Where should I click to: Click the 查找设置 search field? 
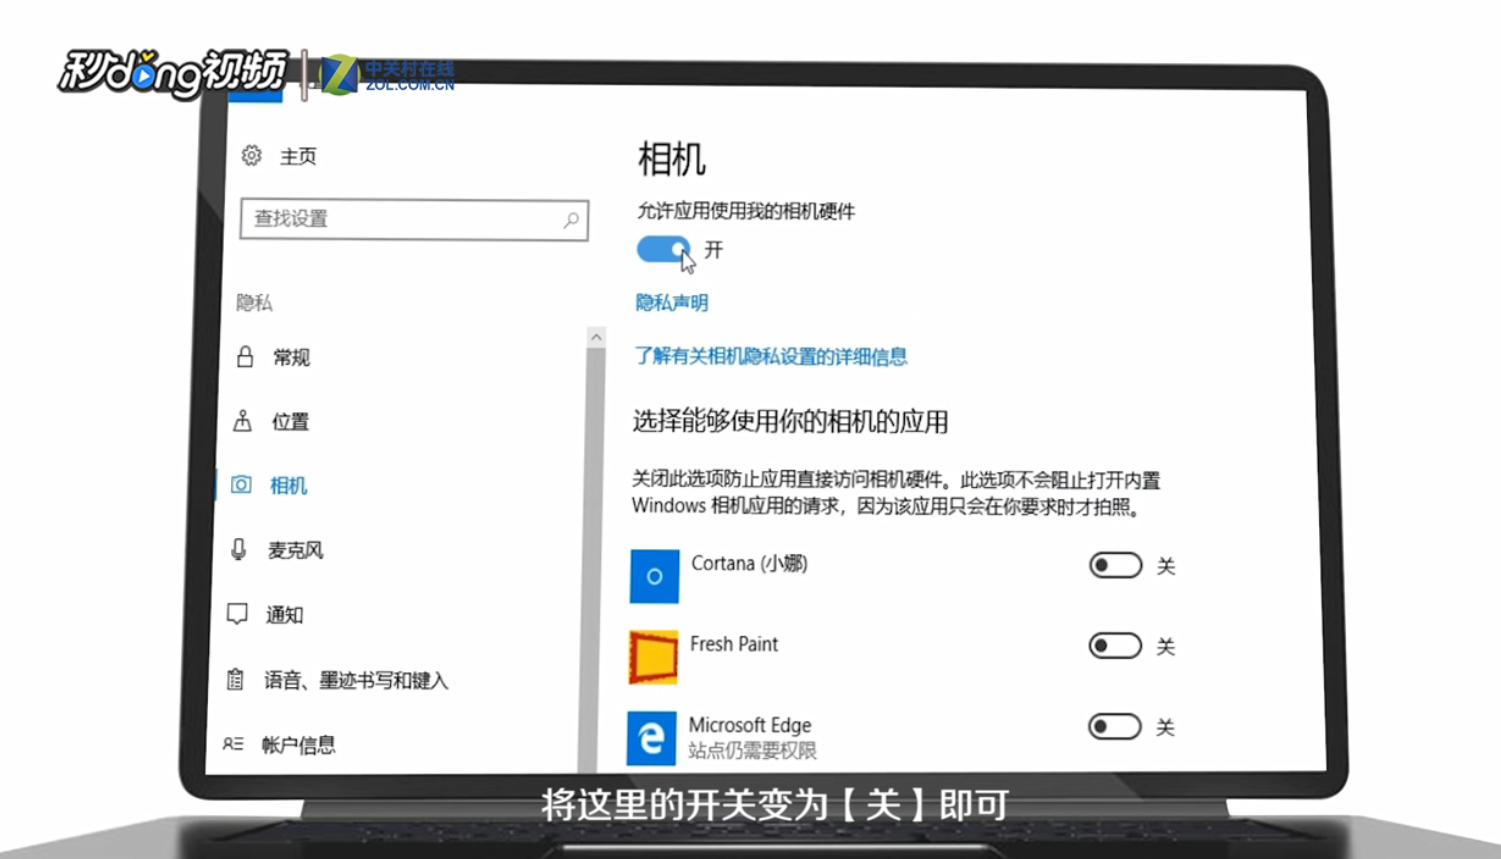[x=414, y=220]
